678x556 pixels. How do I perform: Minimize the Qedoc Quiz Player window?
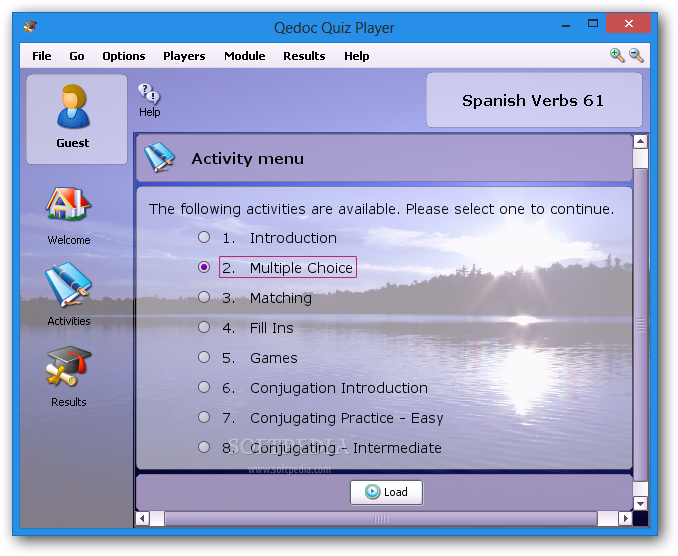click(566, 24)
